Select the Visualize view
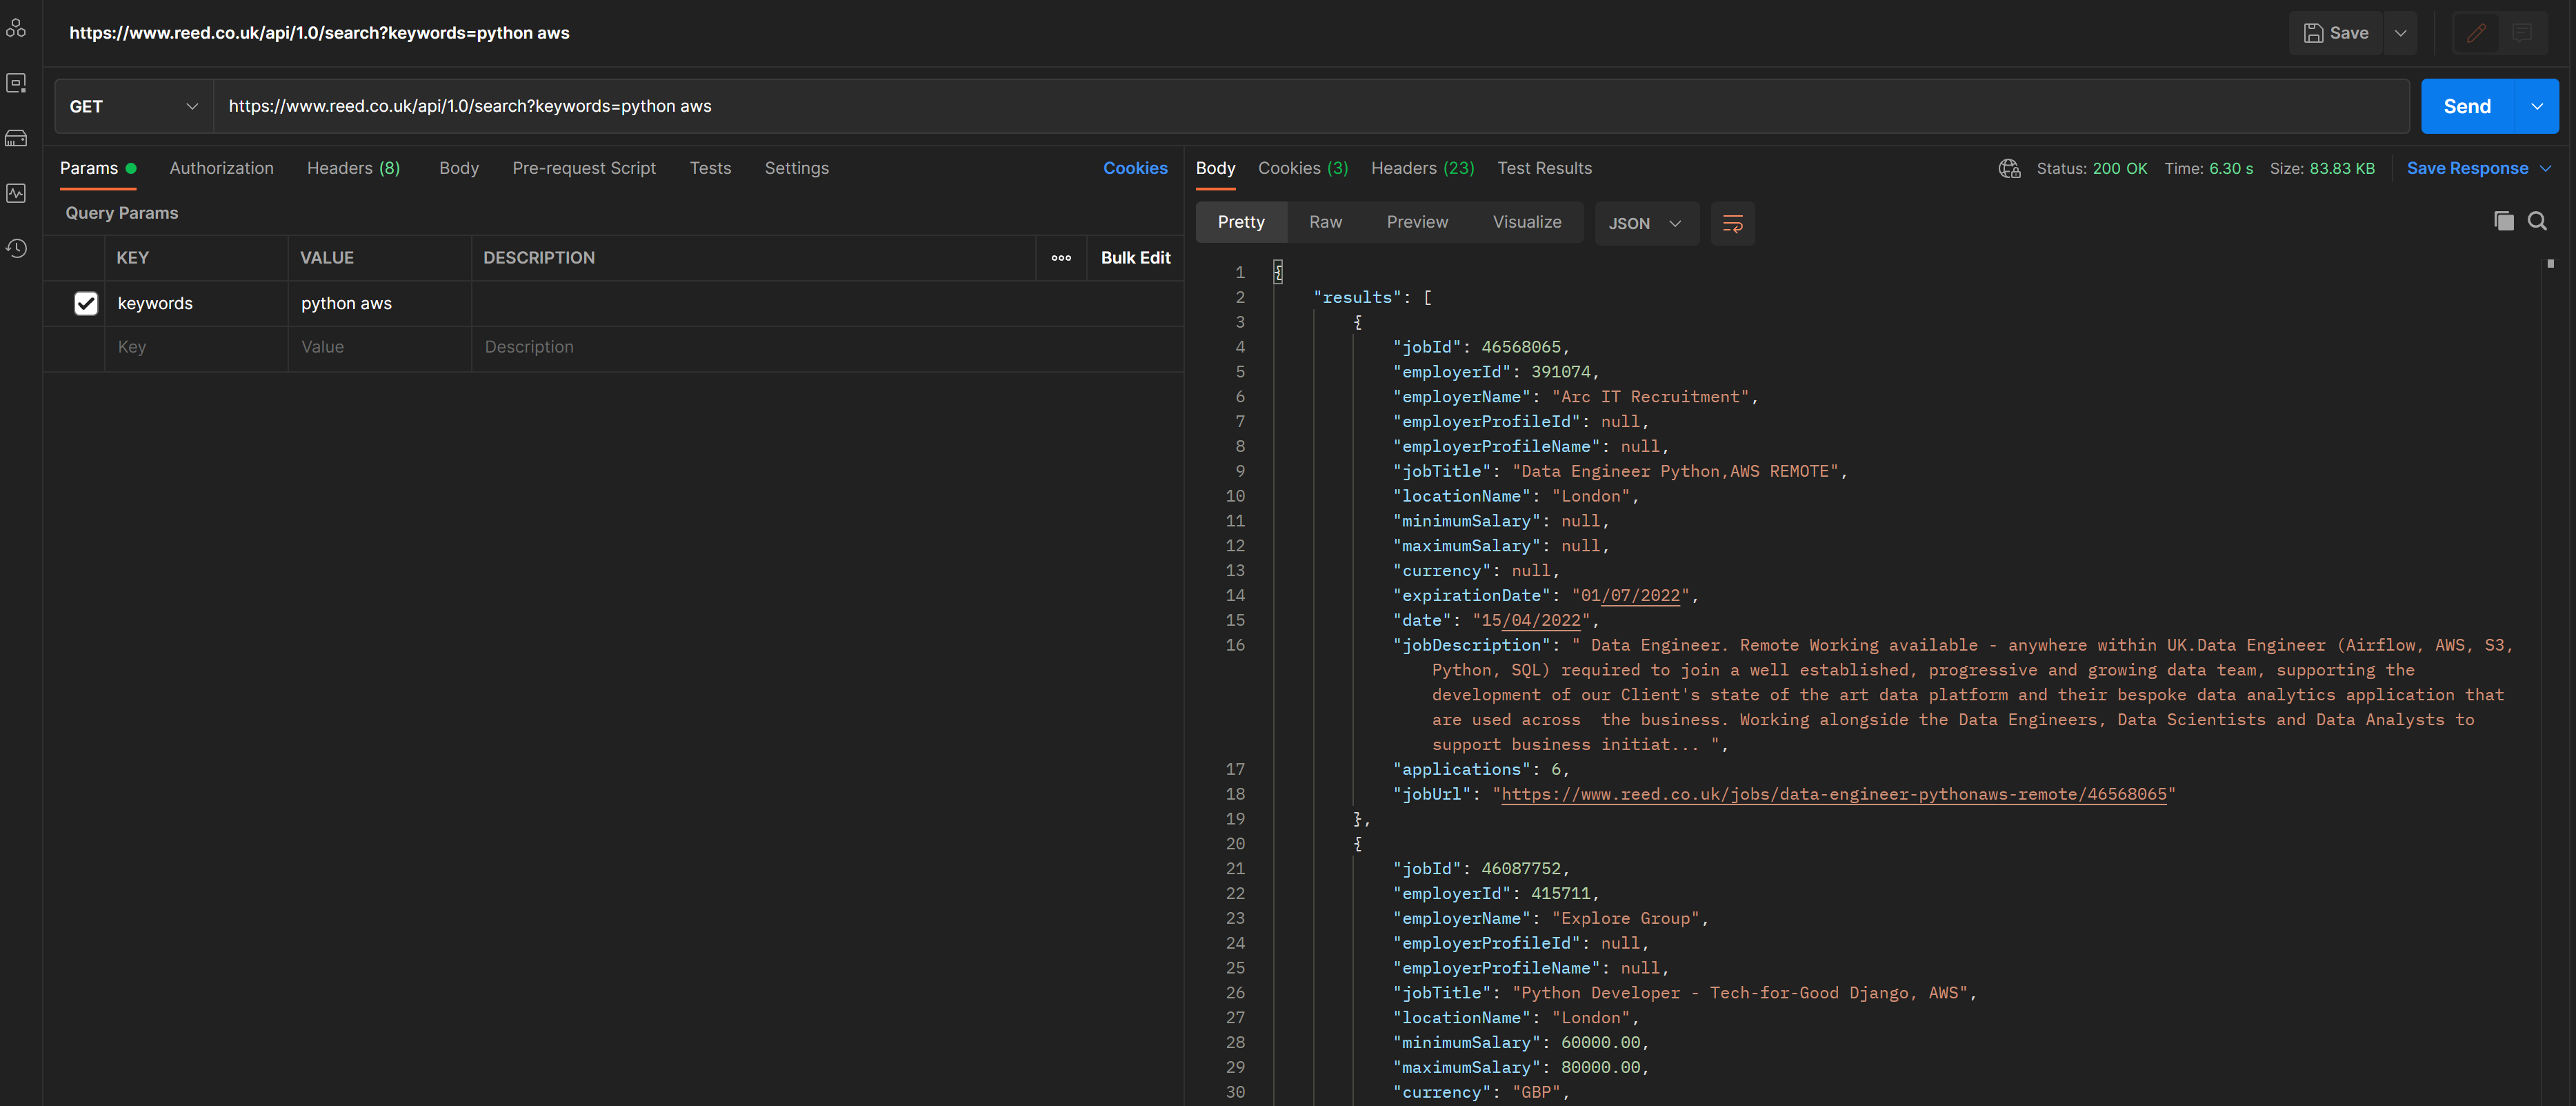This screenshot has height=1106, width=2576. [1527, 222]
